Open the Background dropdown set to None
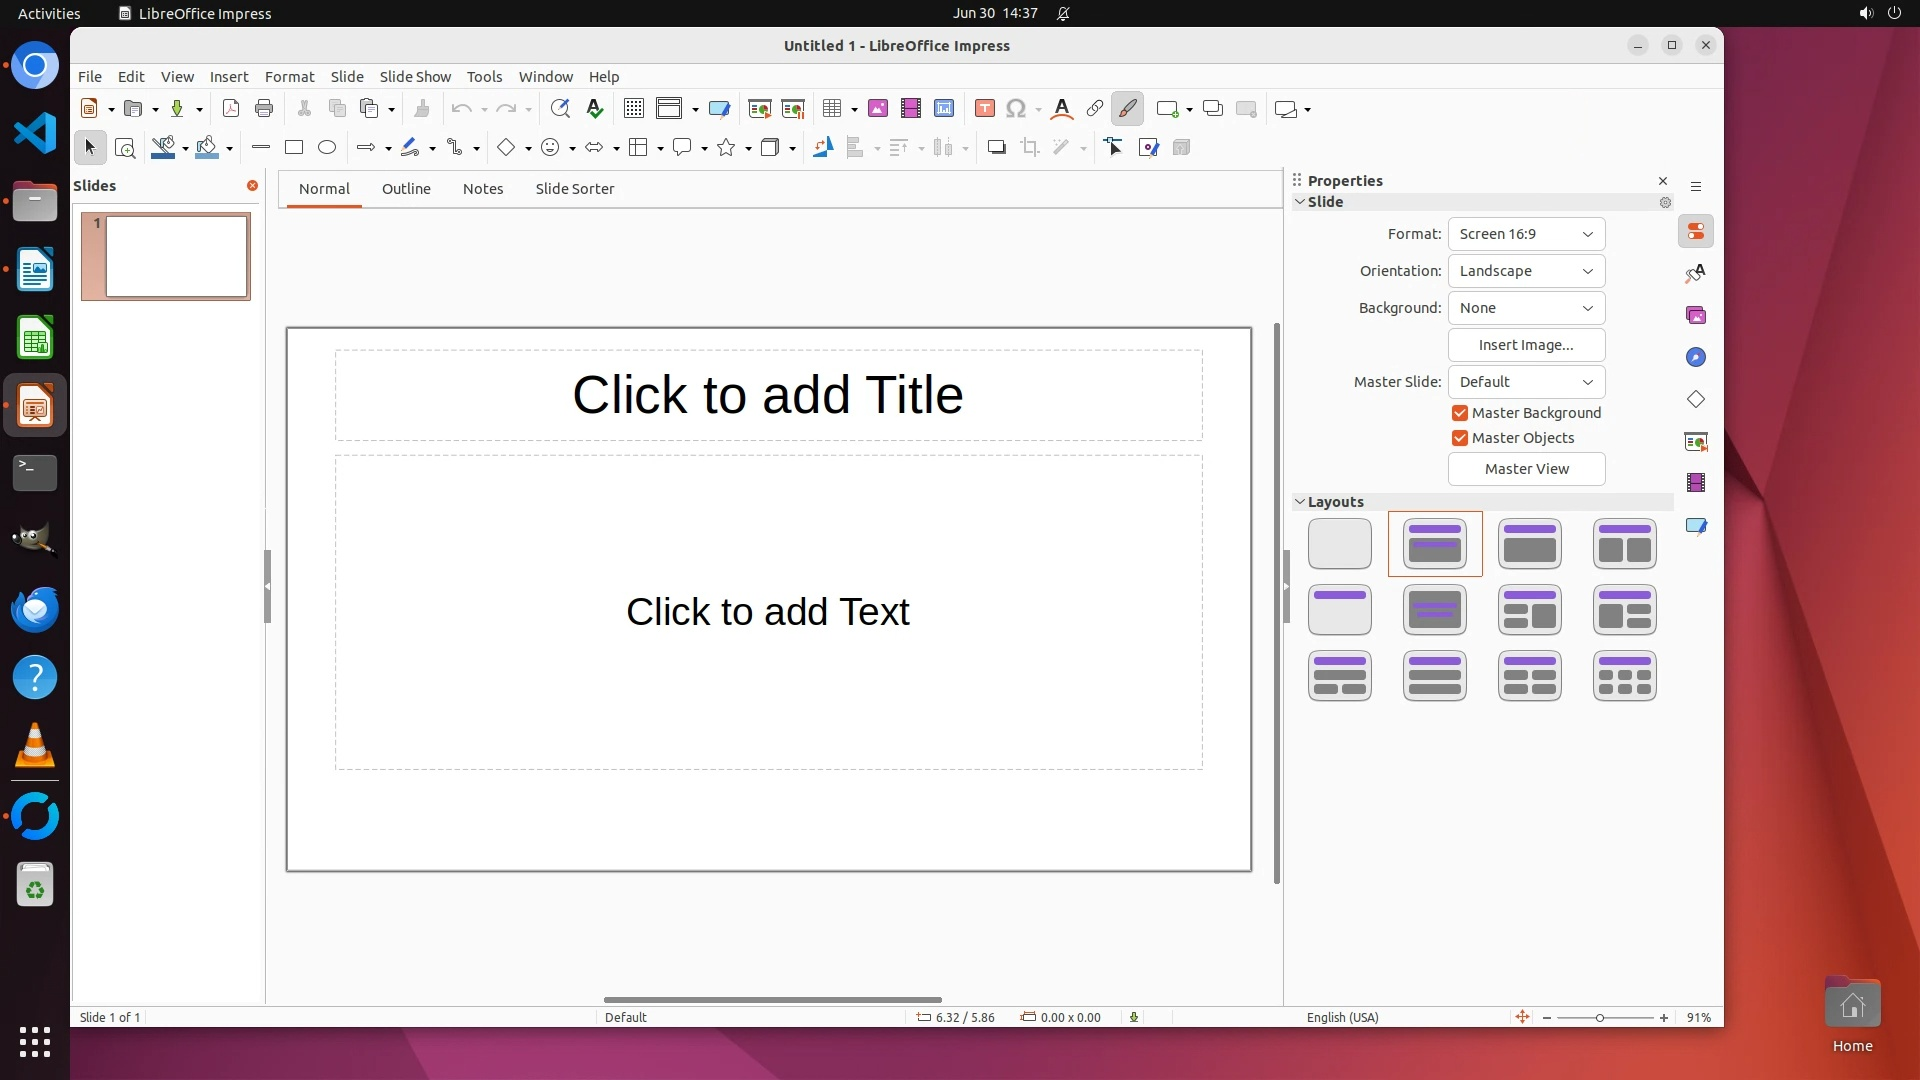 pyautogui.click(x=1526, y=308)
